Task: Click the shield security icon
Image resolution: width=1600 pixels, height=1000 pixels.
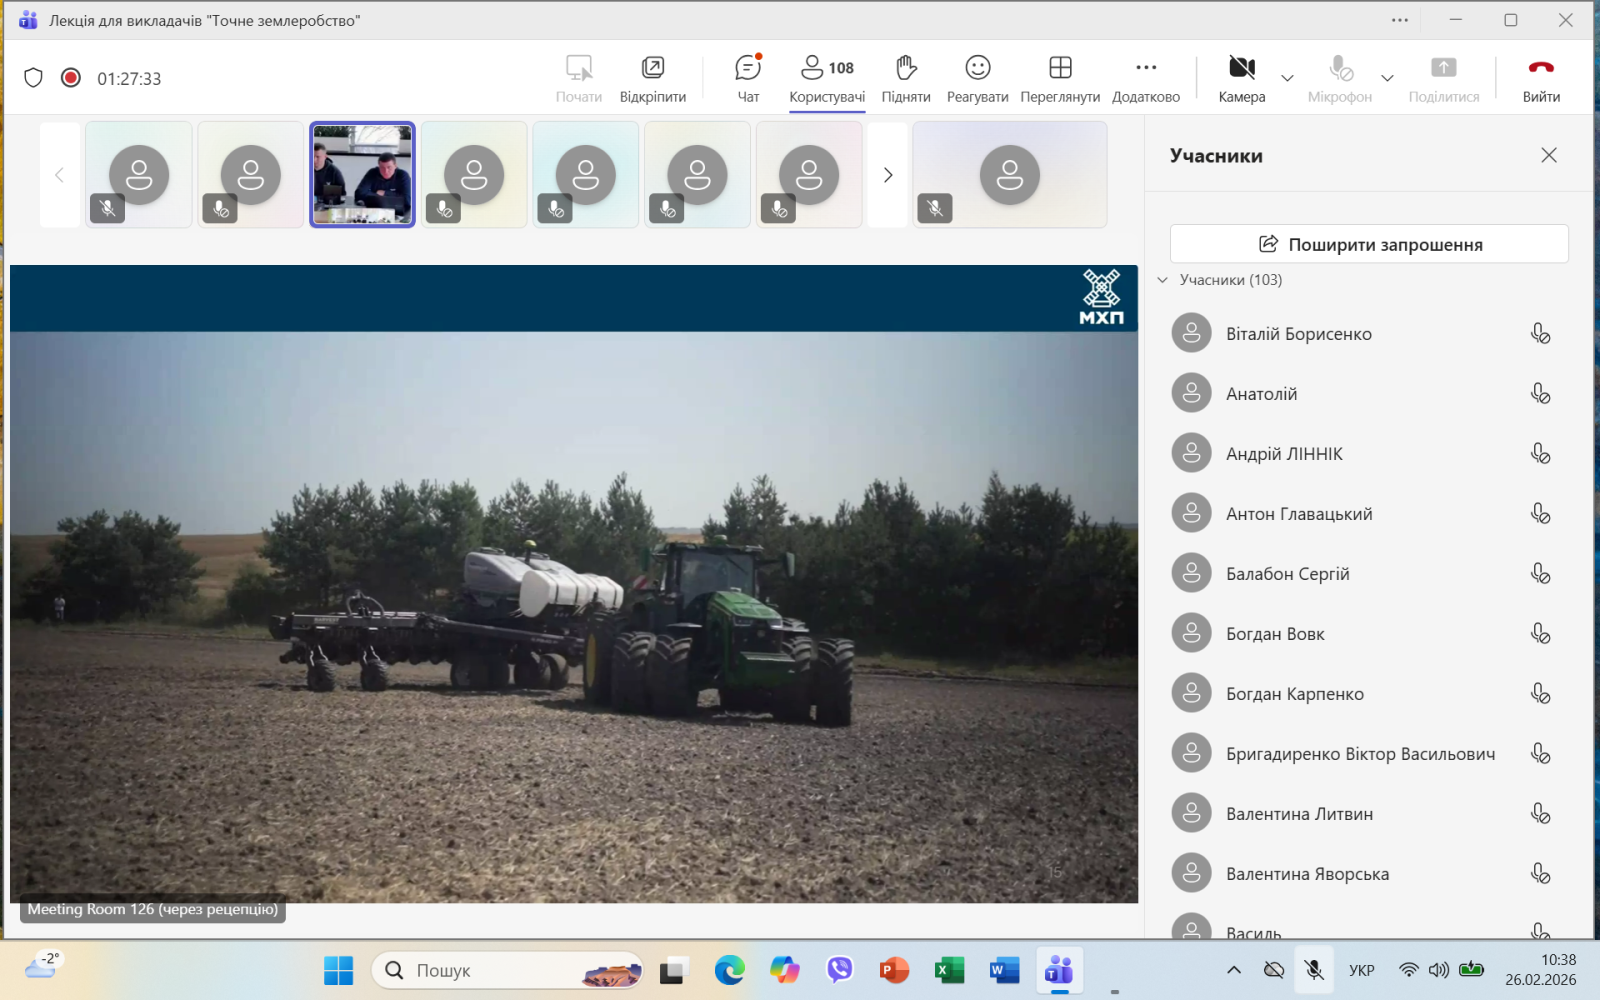Action: point(33,78)
